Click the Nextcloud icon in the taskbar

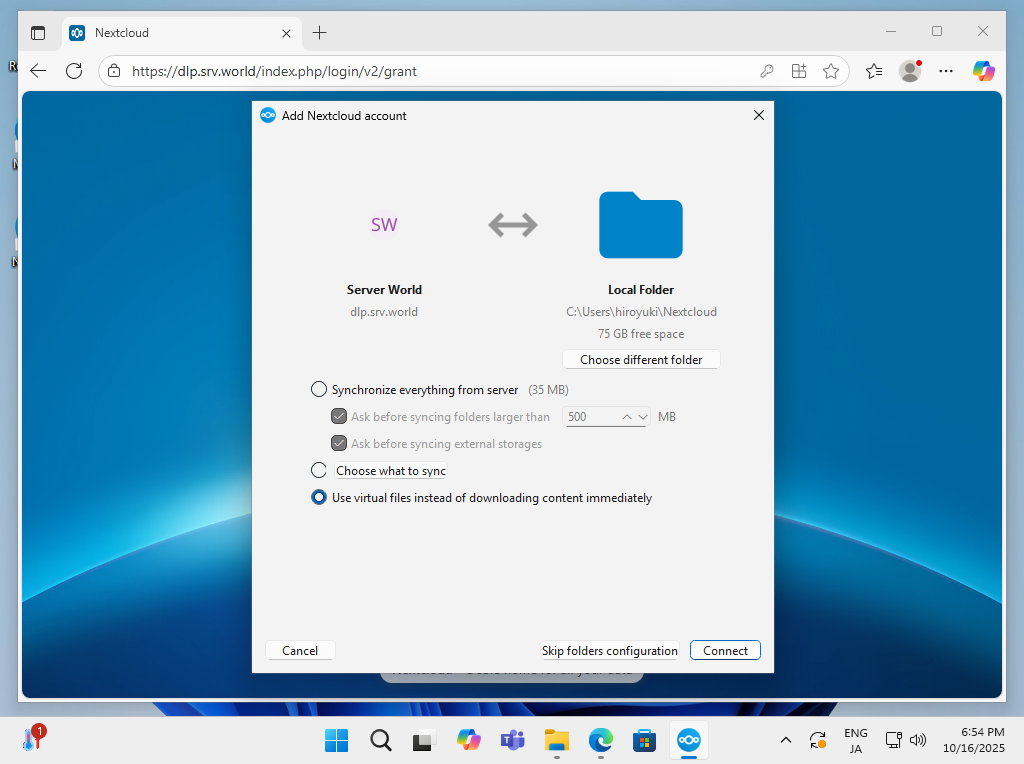tap(688, 740)
